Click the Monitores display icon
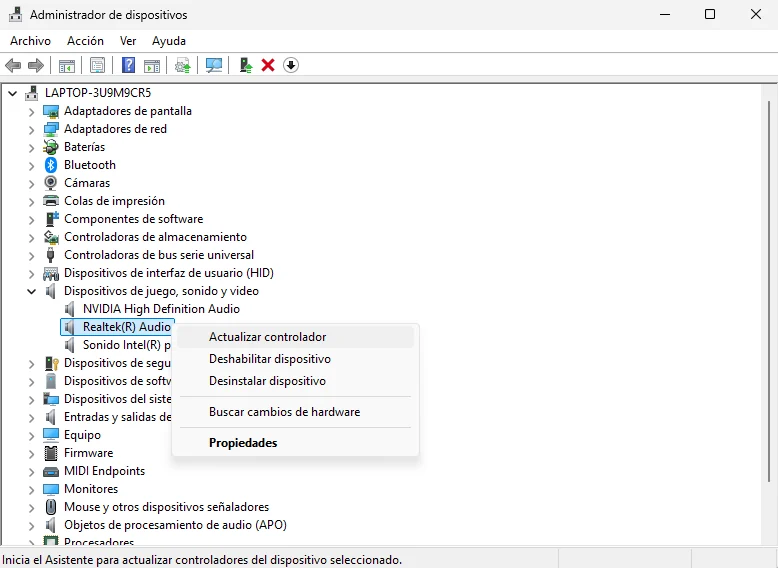This screenshot has width=778, height=568. (x=51, y=489)
